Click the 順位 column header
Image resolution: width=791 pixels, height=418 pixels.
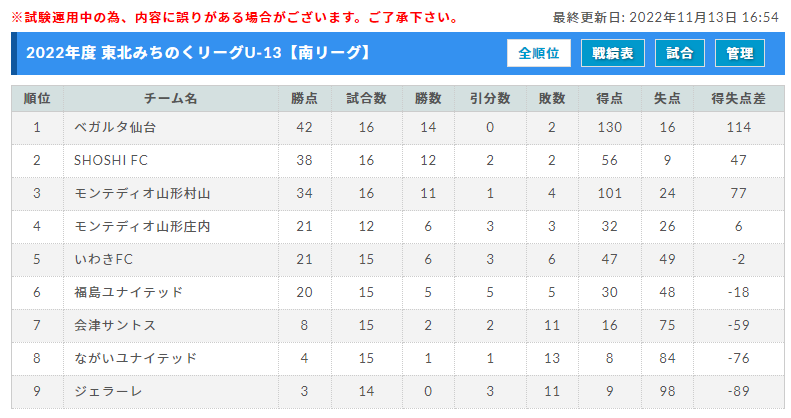point(37,98)
